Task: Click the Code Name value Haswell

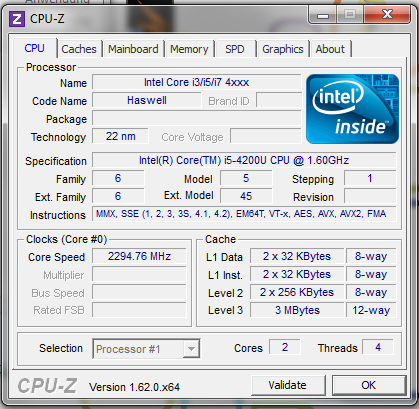Action: [x=147, y=100]
